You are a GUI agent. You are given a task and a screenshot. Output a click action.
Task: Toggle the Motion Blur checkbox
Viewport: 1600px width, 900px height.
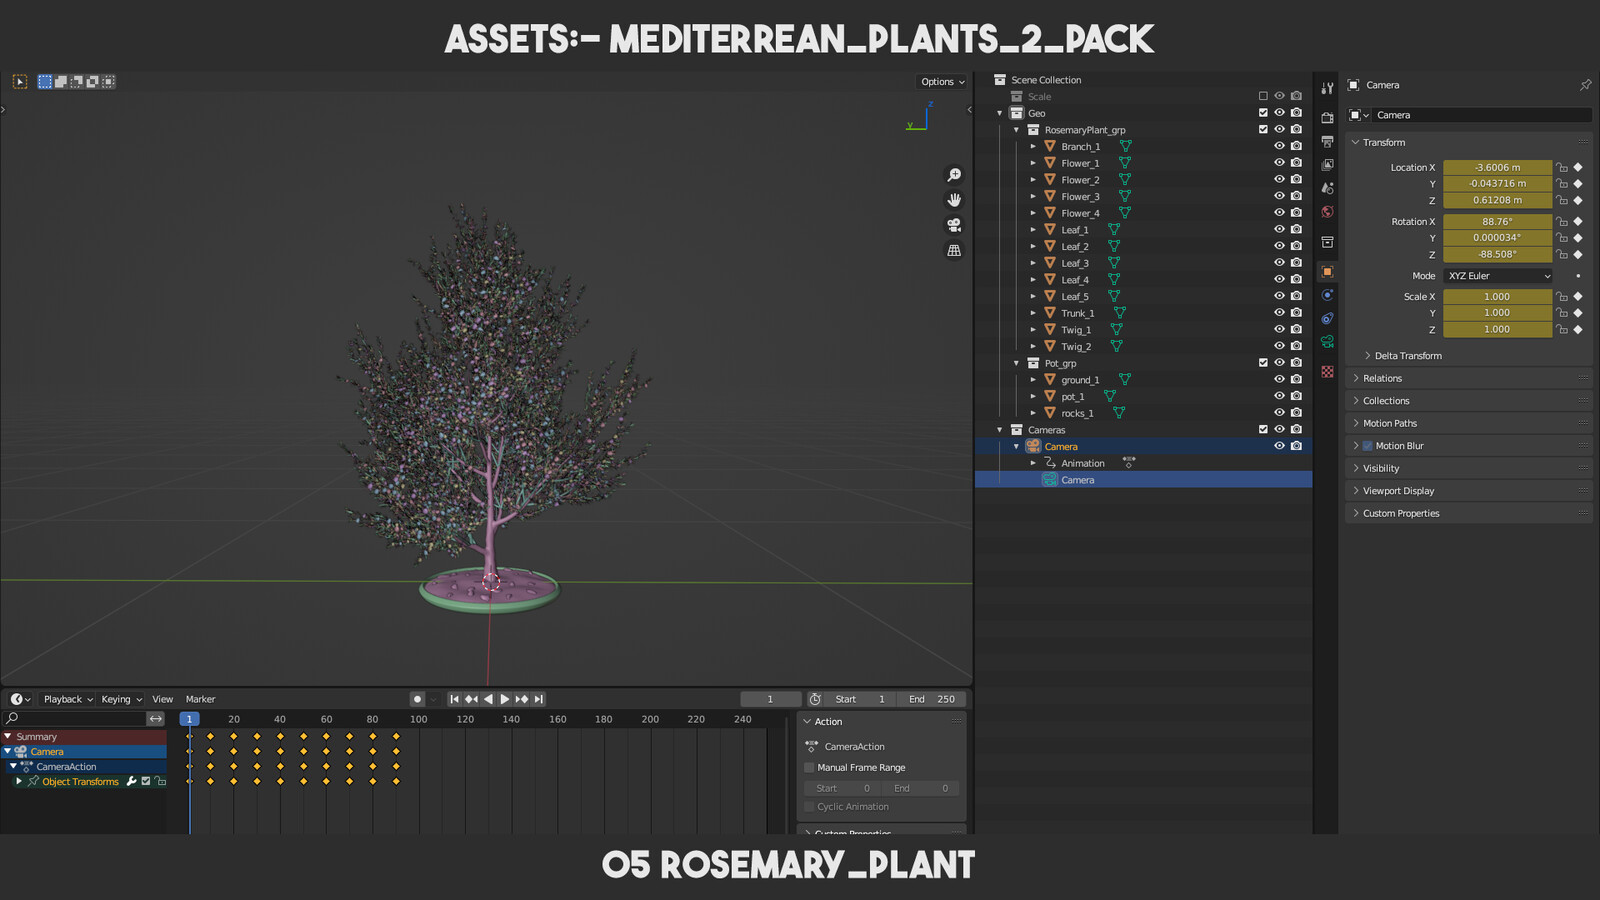(x=1367, y=446)
